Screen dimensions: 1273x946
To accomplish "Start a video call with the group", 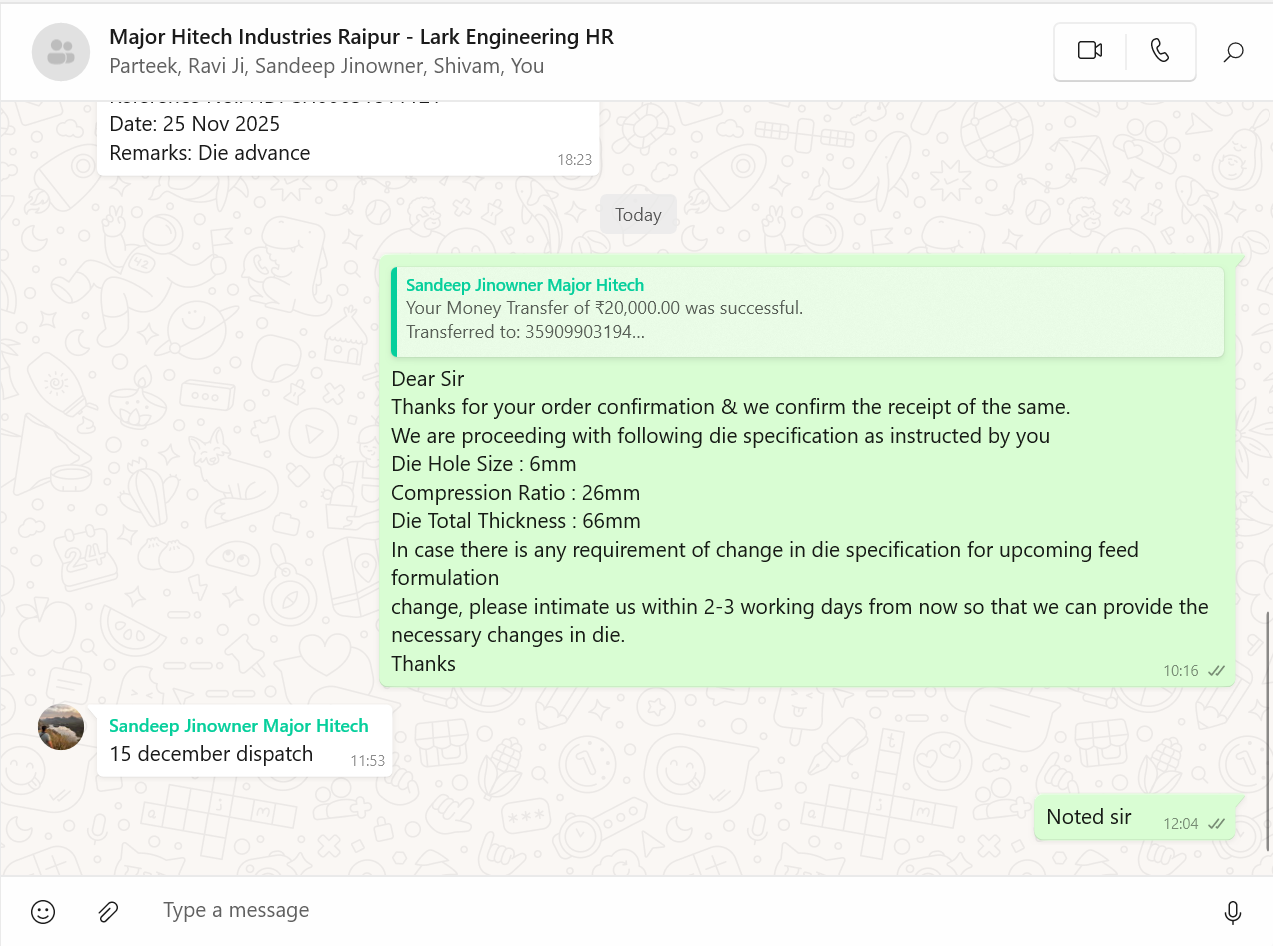I will (1089, 51).
